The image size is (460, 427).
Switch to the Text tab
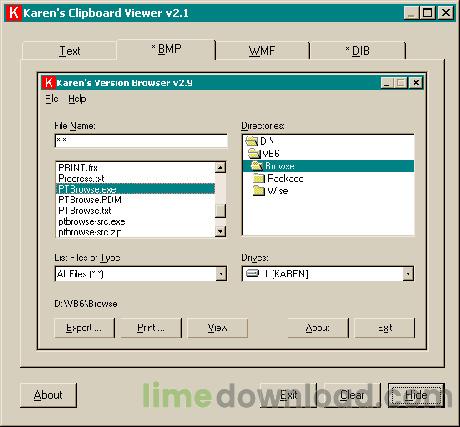tap(70, 51)
